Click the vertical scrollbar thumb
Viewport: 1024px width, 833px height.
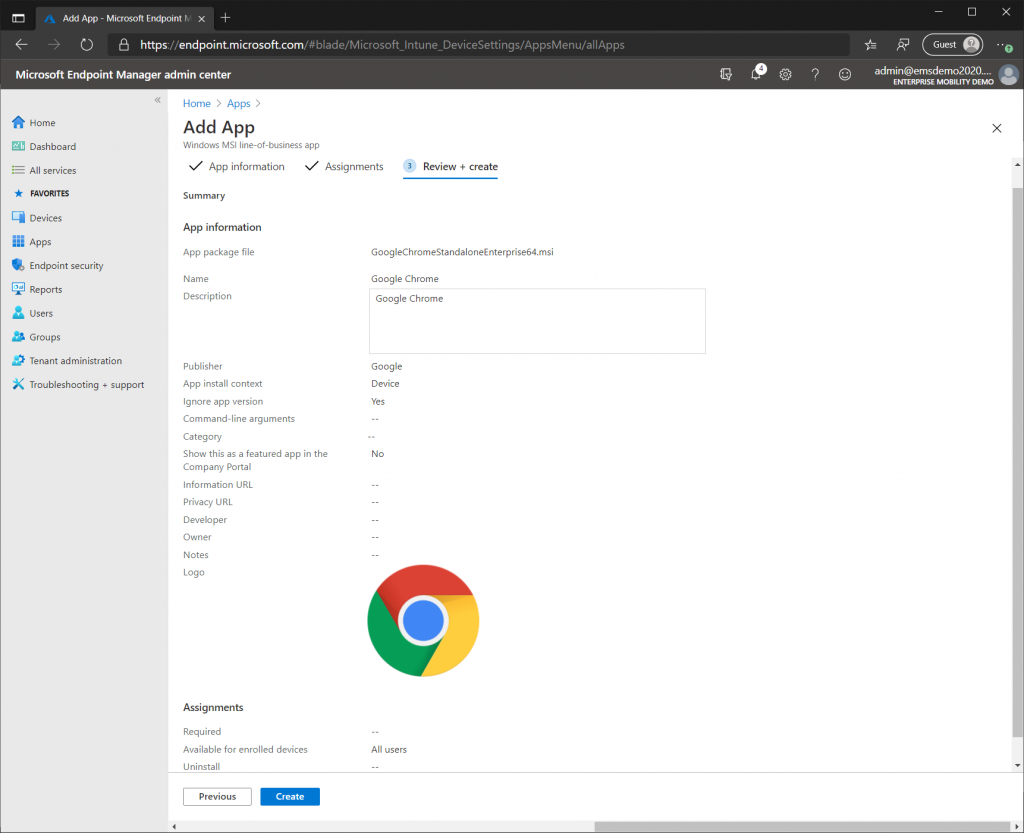(x=1017, y=462)
